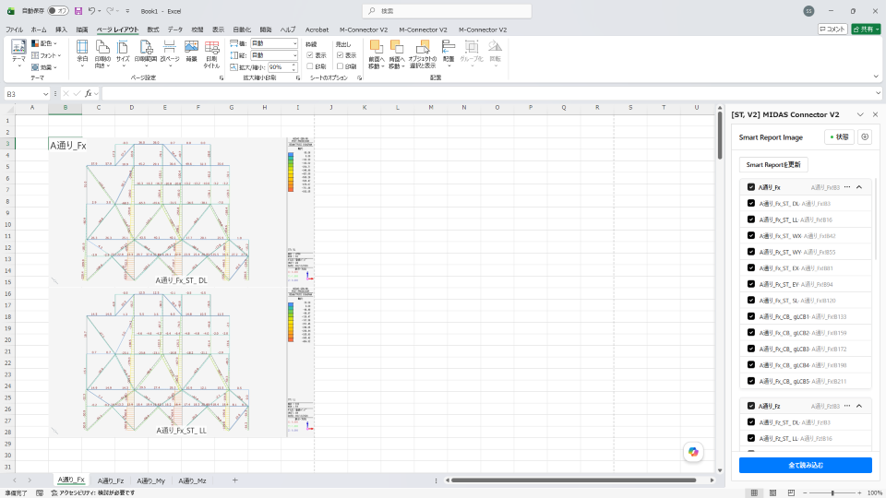Switch to Normal view in status bar
The height and width of the screenshot is (498, 886).
tap(754, 493)
